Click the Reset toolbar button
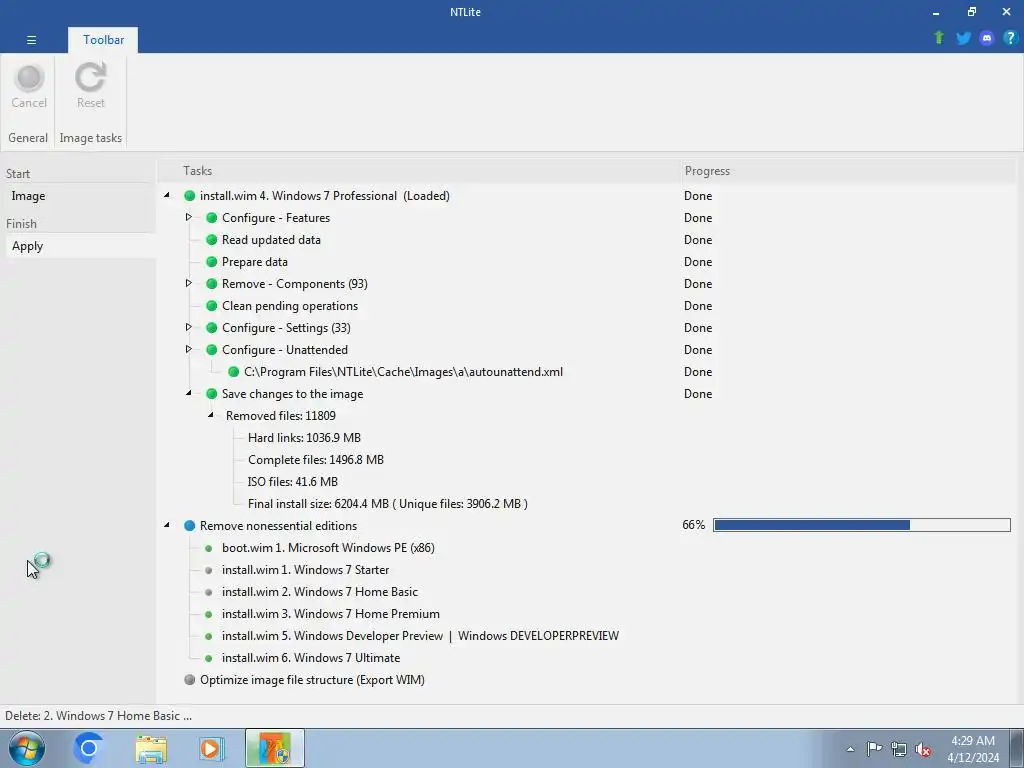This screenshot has width=1024, height=768. [90, 86]
